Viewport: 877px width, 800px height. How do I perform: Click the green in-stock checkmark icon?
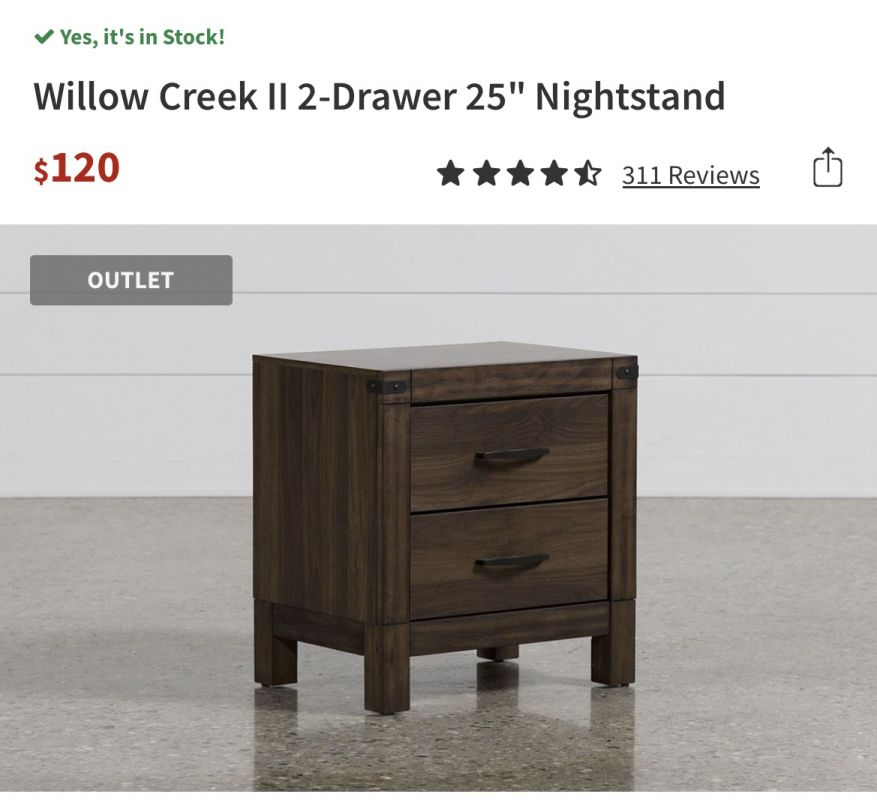click(44, 37)
